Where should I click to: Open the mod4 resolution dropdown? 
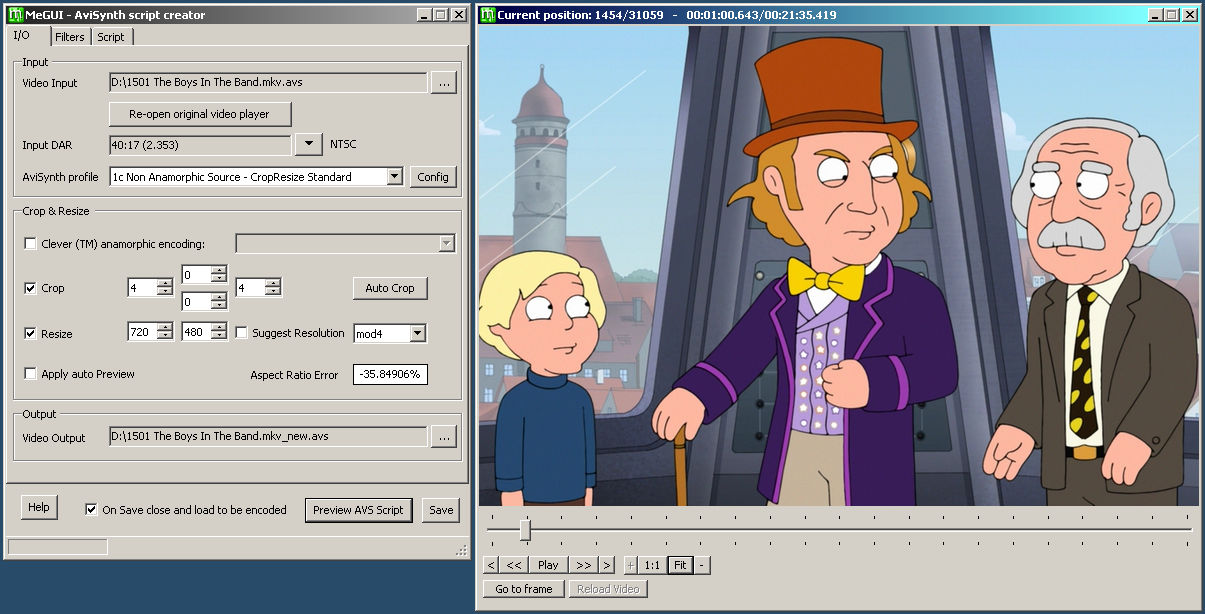pyautogui.click(x=417, y=333)
